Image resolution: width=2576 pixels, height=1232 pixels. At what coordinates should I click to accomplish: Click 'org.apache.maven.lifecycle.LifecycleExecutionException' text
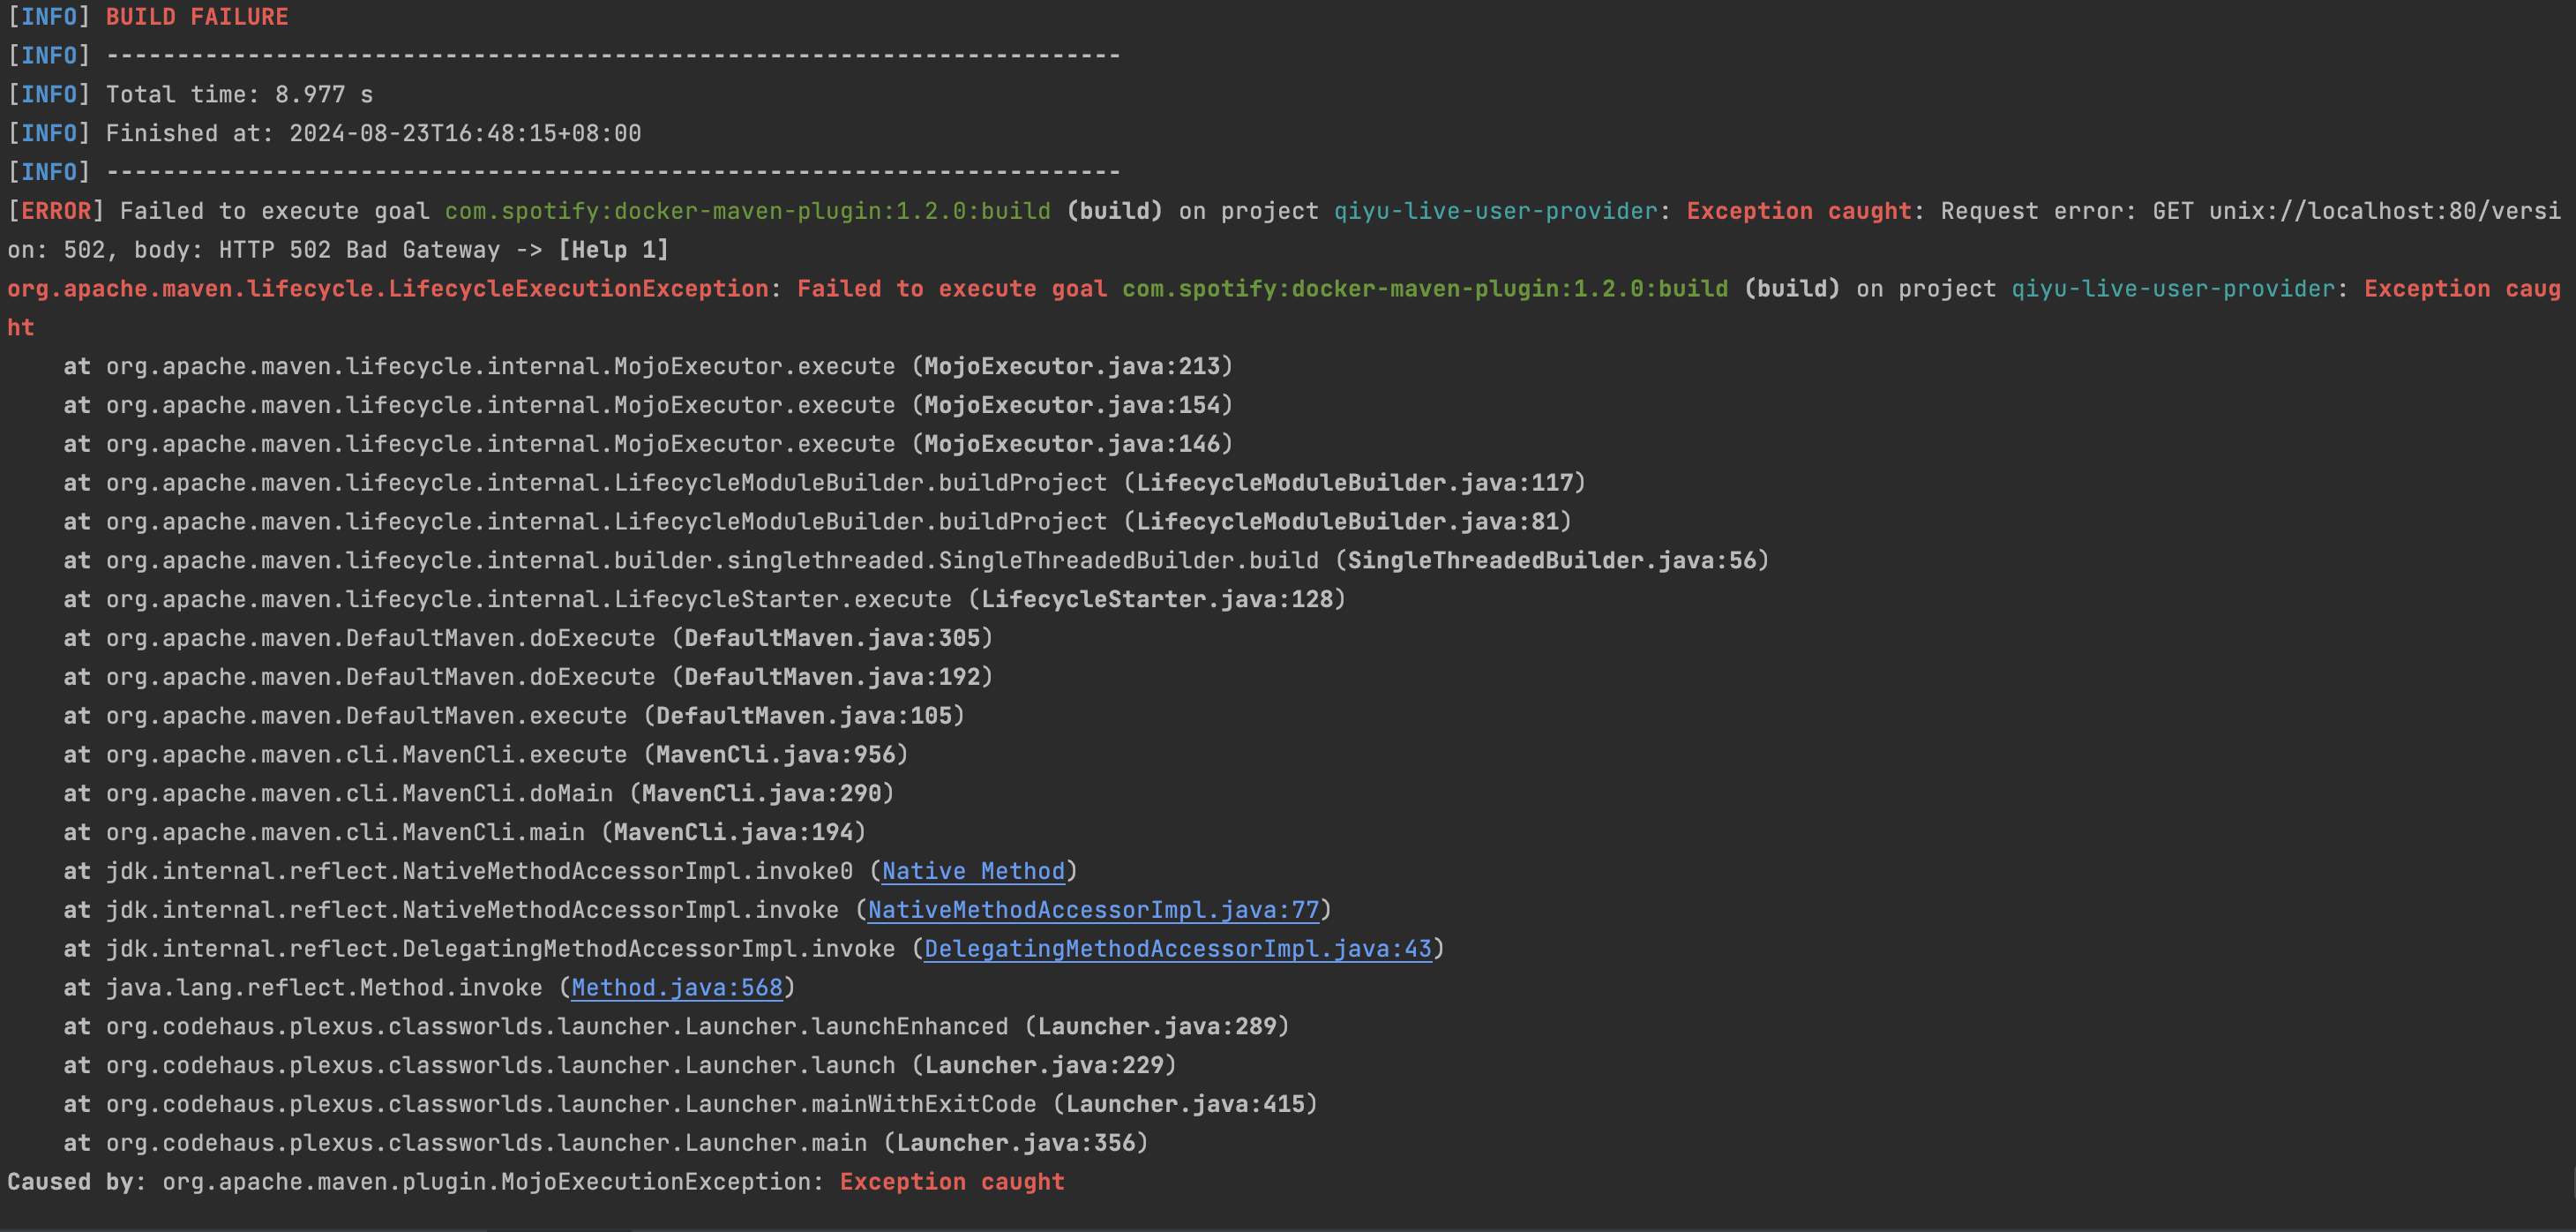388,289
